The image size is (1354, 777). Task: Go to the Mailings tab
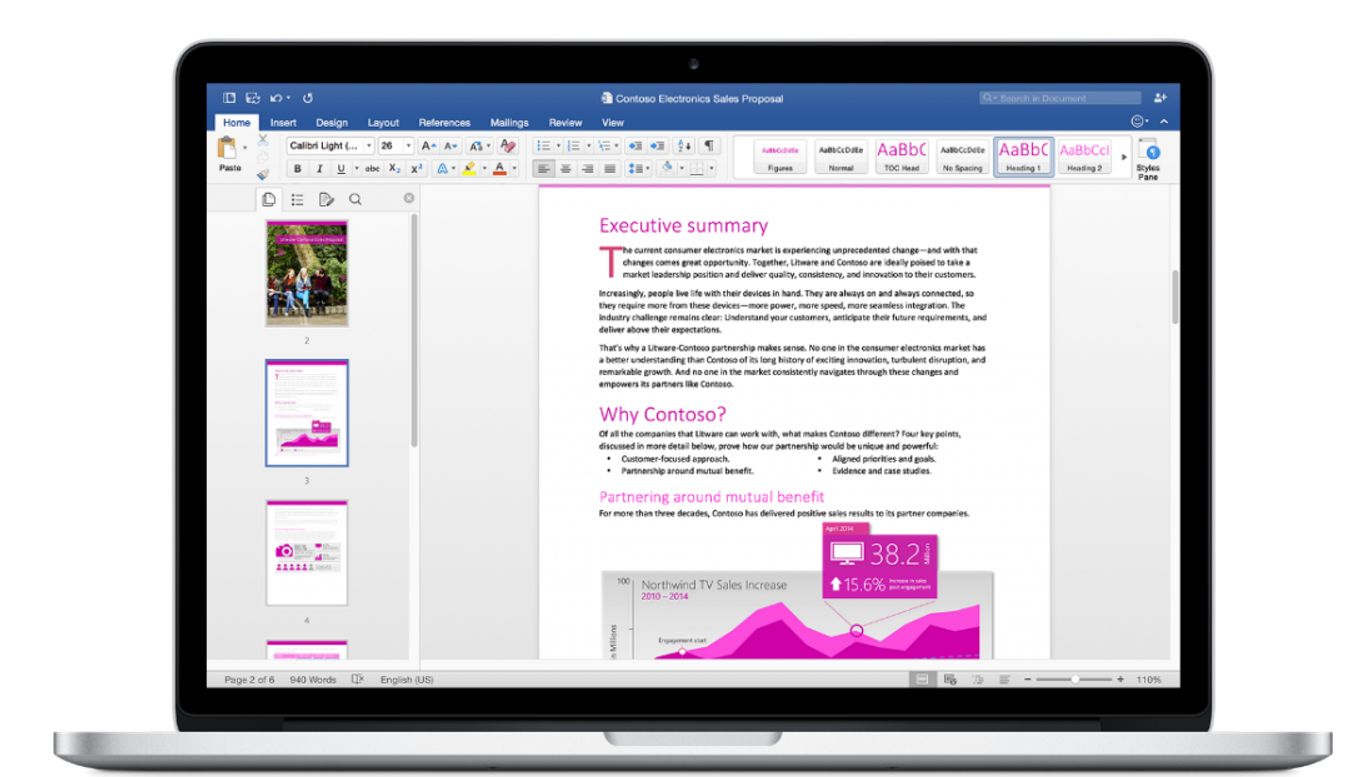pos(509,123)
